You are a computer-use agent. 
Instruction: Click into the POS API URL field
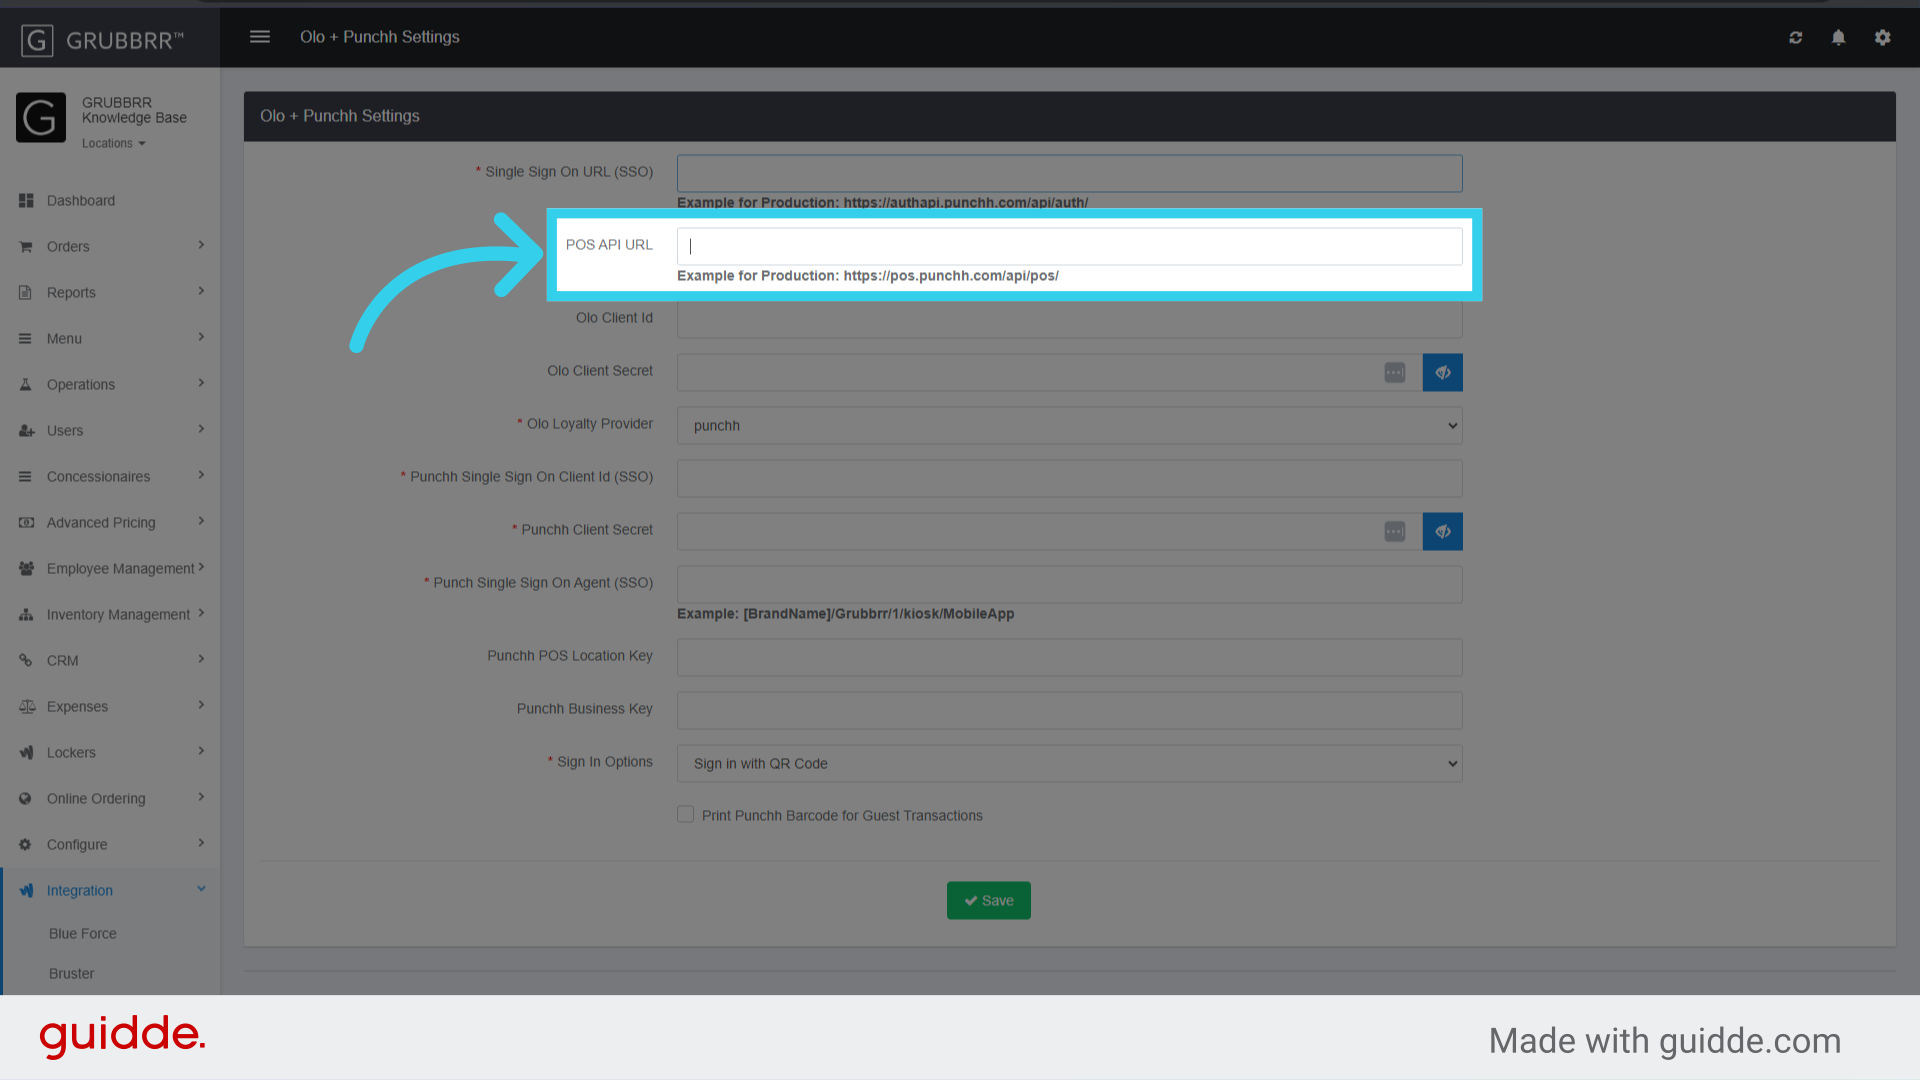pyautogui.click(x=1069, y=246)
